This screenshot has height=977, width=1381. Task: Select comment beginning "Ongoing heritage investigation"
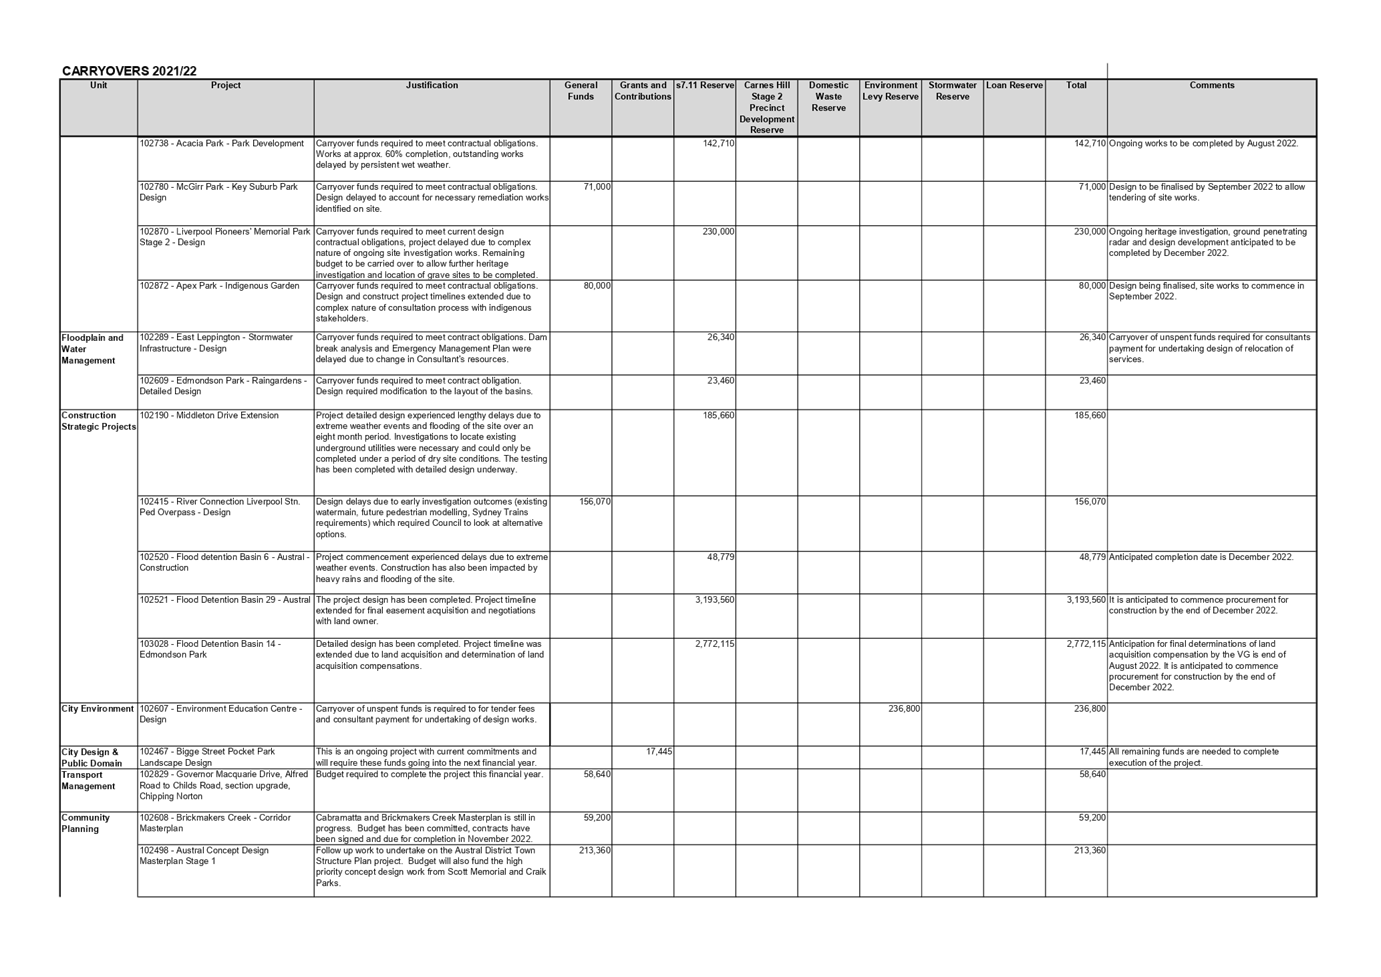1208,242
